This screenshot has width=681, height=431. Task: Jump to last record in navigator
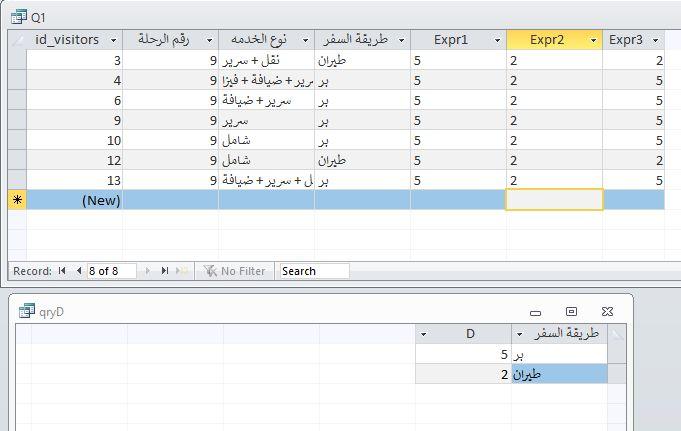coord(164,271)
